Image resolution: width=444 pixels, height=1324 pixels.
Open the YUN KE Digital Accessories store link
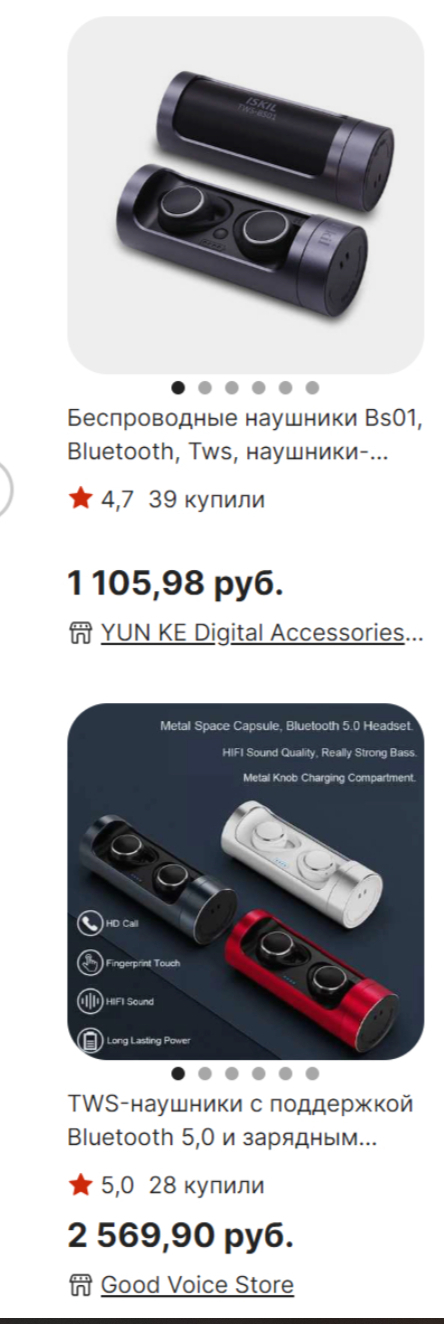(262, 633)
